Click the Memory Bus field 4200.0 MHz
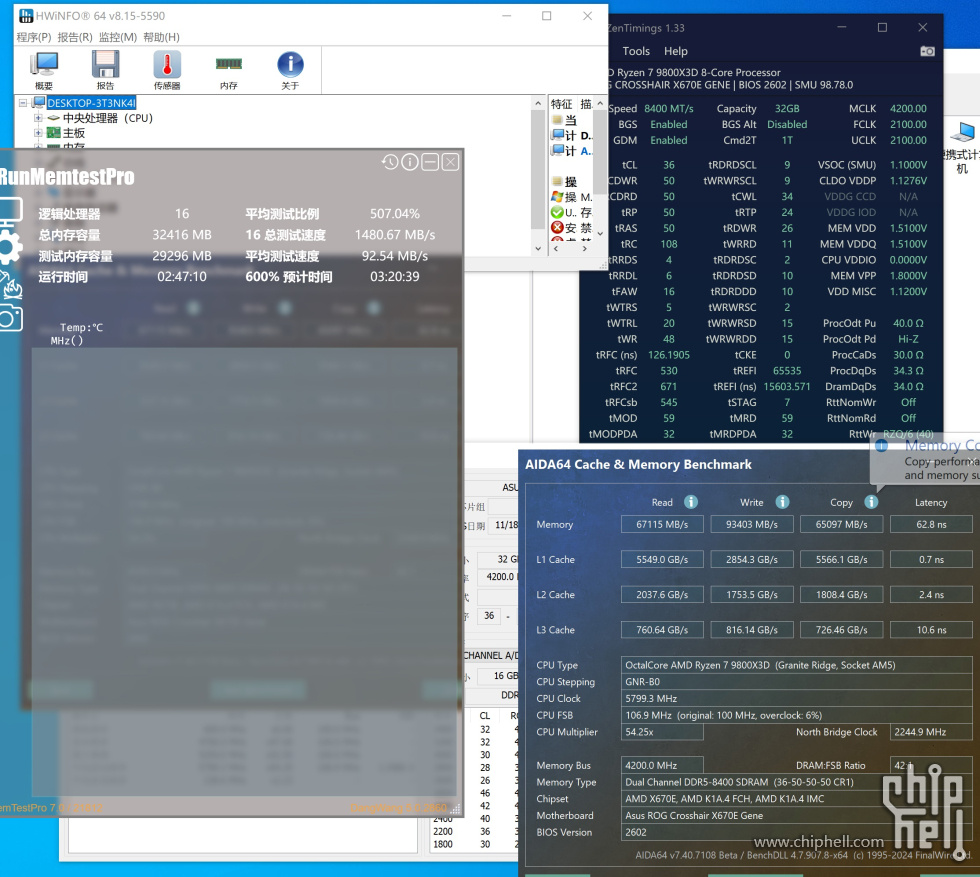Image resolution: width=980 pixels, height=877 pixels. [662, 765]
